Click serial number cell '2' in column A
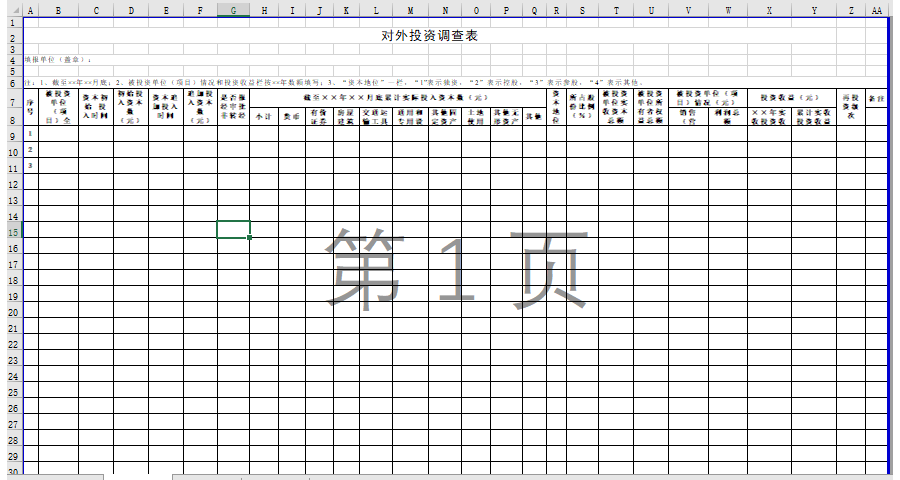The image size is (900, 480). (x=30, y=150)
